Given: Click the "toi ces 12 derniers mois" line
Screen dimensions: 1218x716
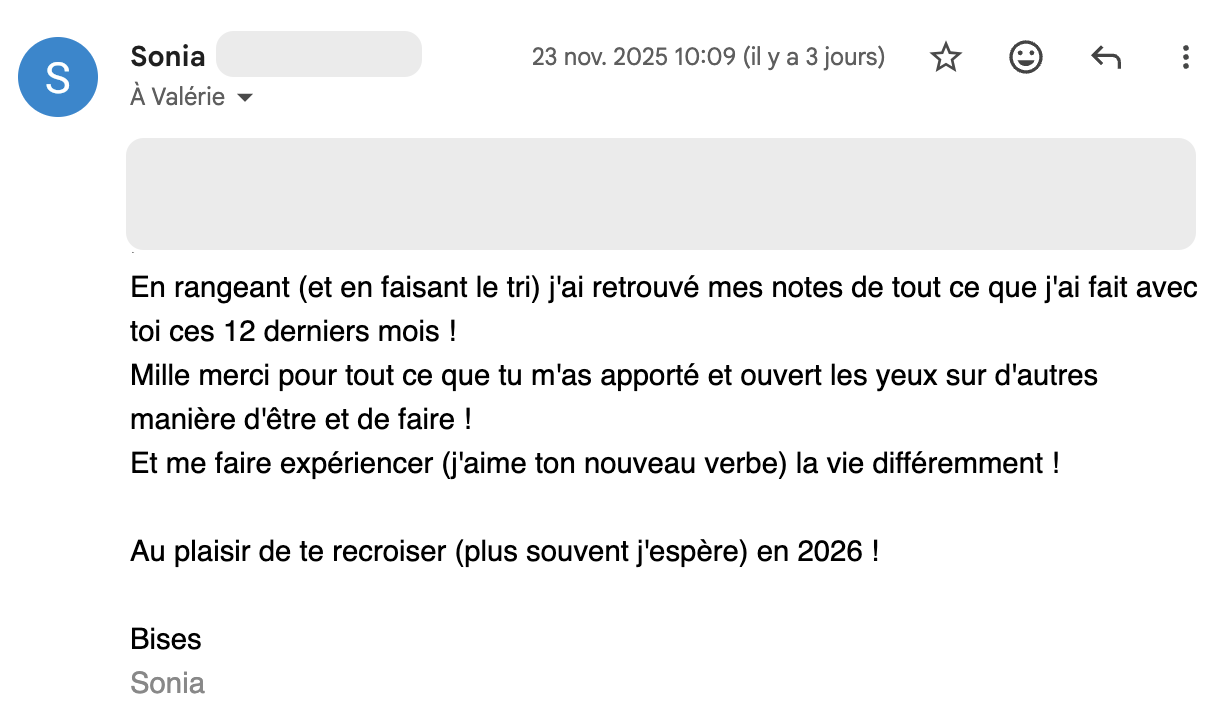Looking at the screenshot, I should [300, 329].
